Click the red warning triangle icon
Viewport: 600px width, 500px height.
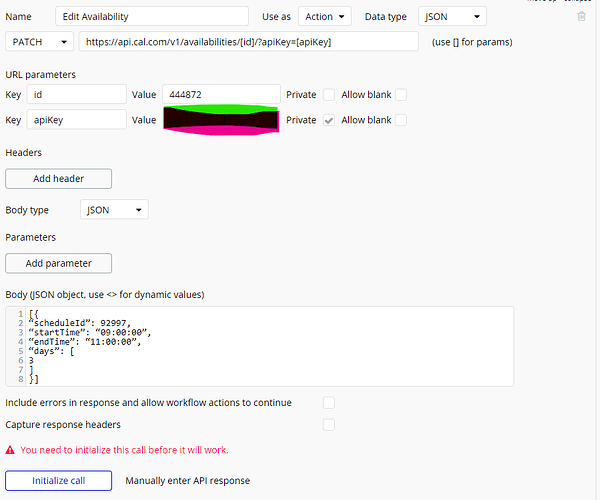(x=10, y=450)
